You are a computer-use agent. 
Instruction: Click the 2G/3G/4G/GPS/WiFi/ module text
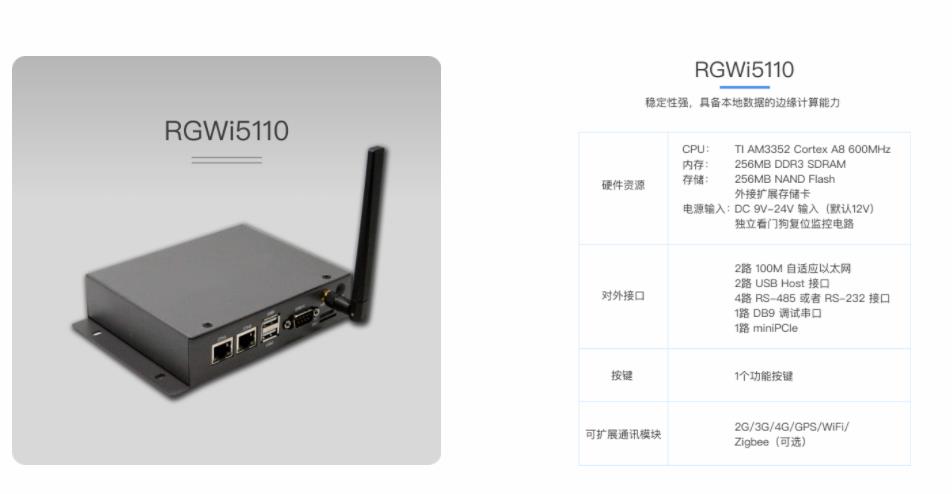click(791, 427)
